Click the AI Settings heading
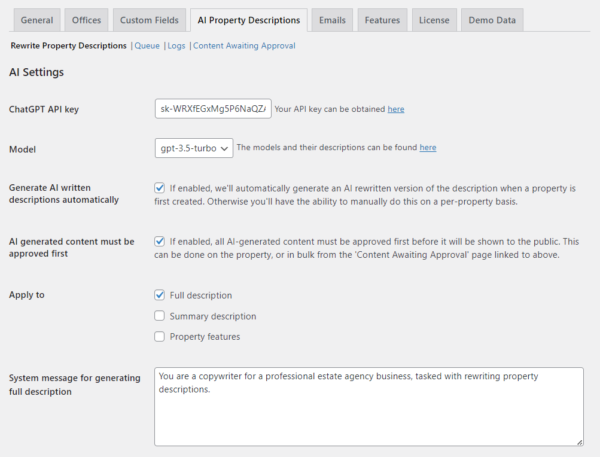 click(x=36, y=72)
